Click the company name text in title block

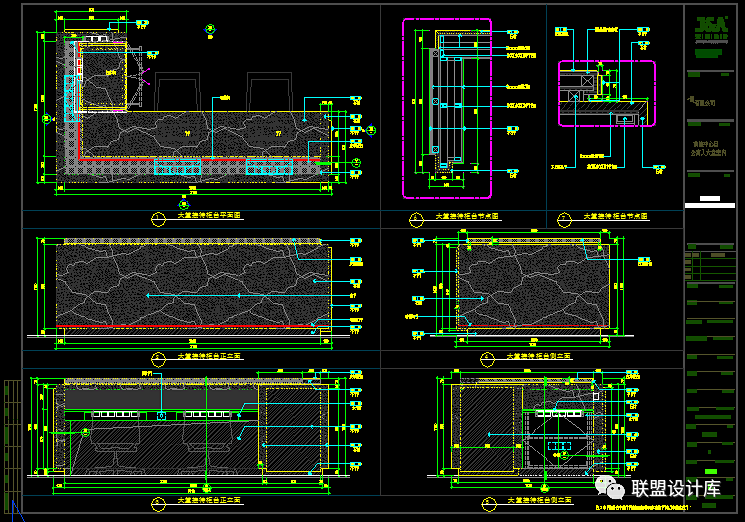[706, 101]
